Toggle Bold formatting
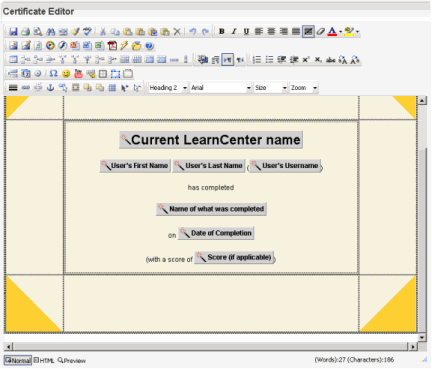This screenshot has width=432, height=369. [x=221, y=32]
